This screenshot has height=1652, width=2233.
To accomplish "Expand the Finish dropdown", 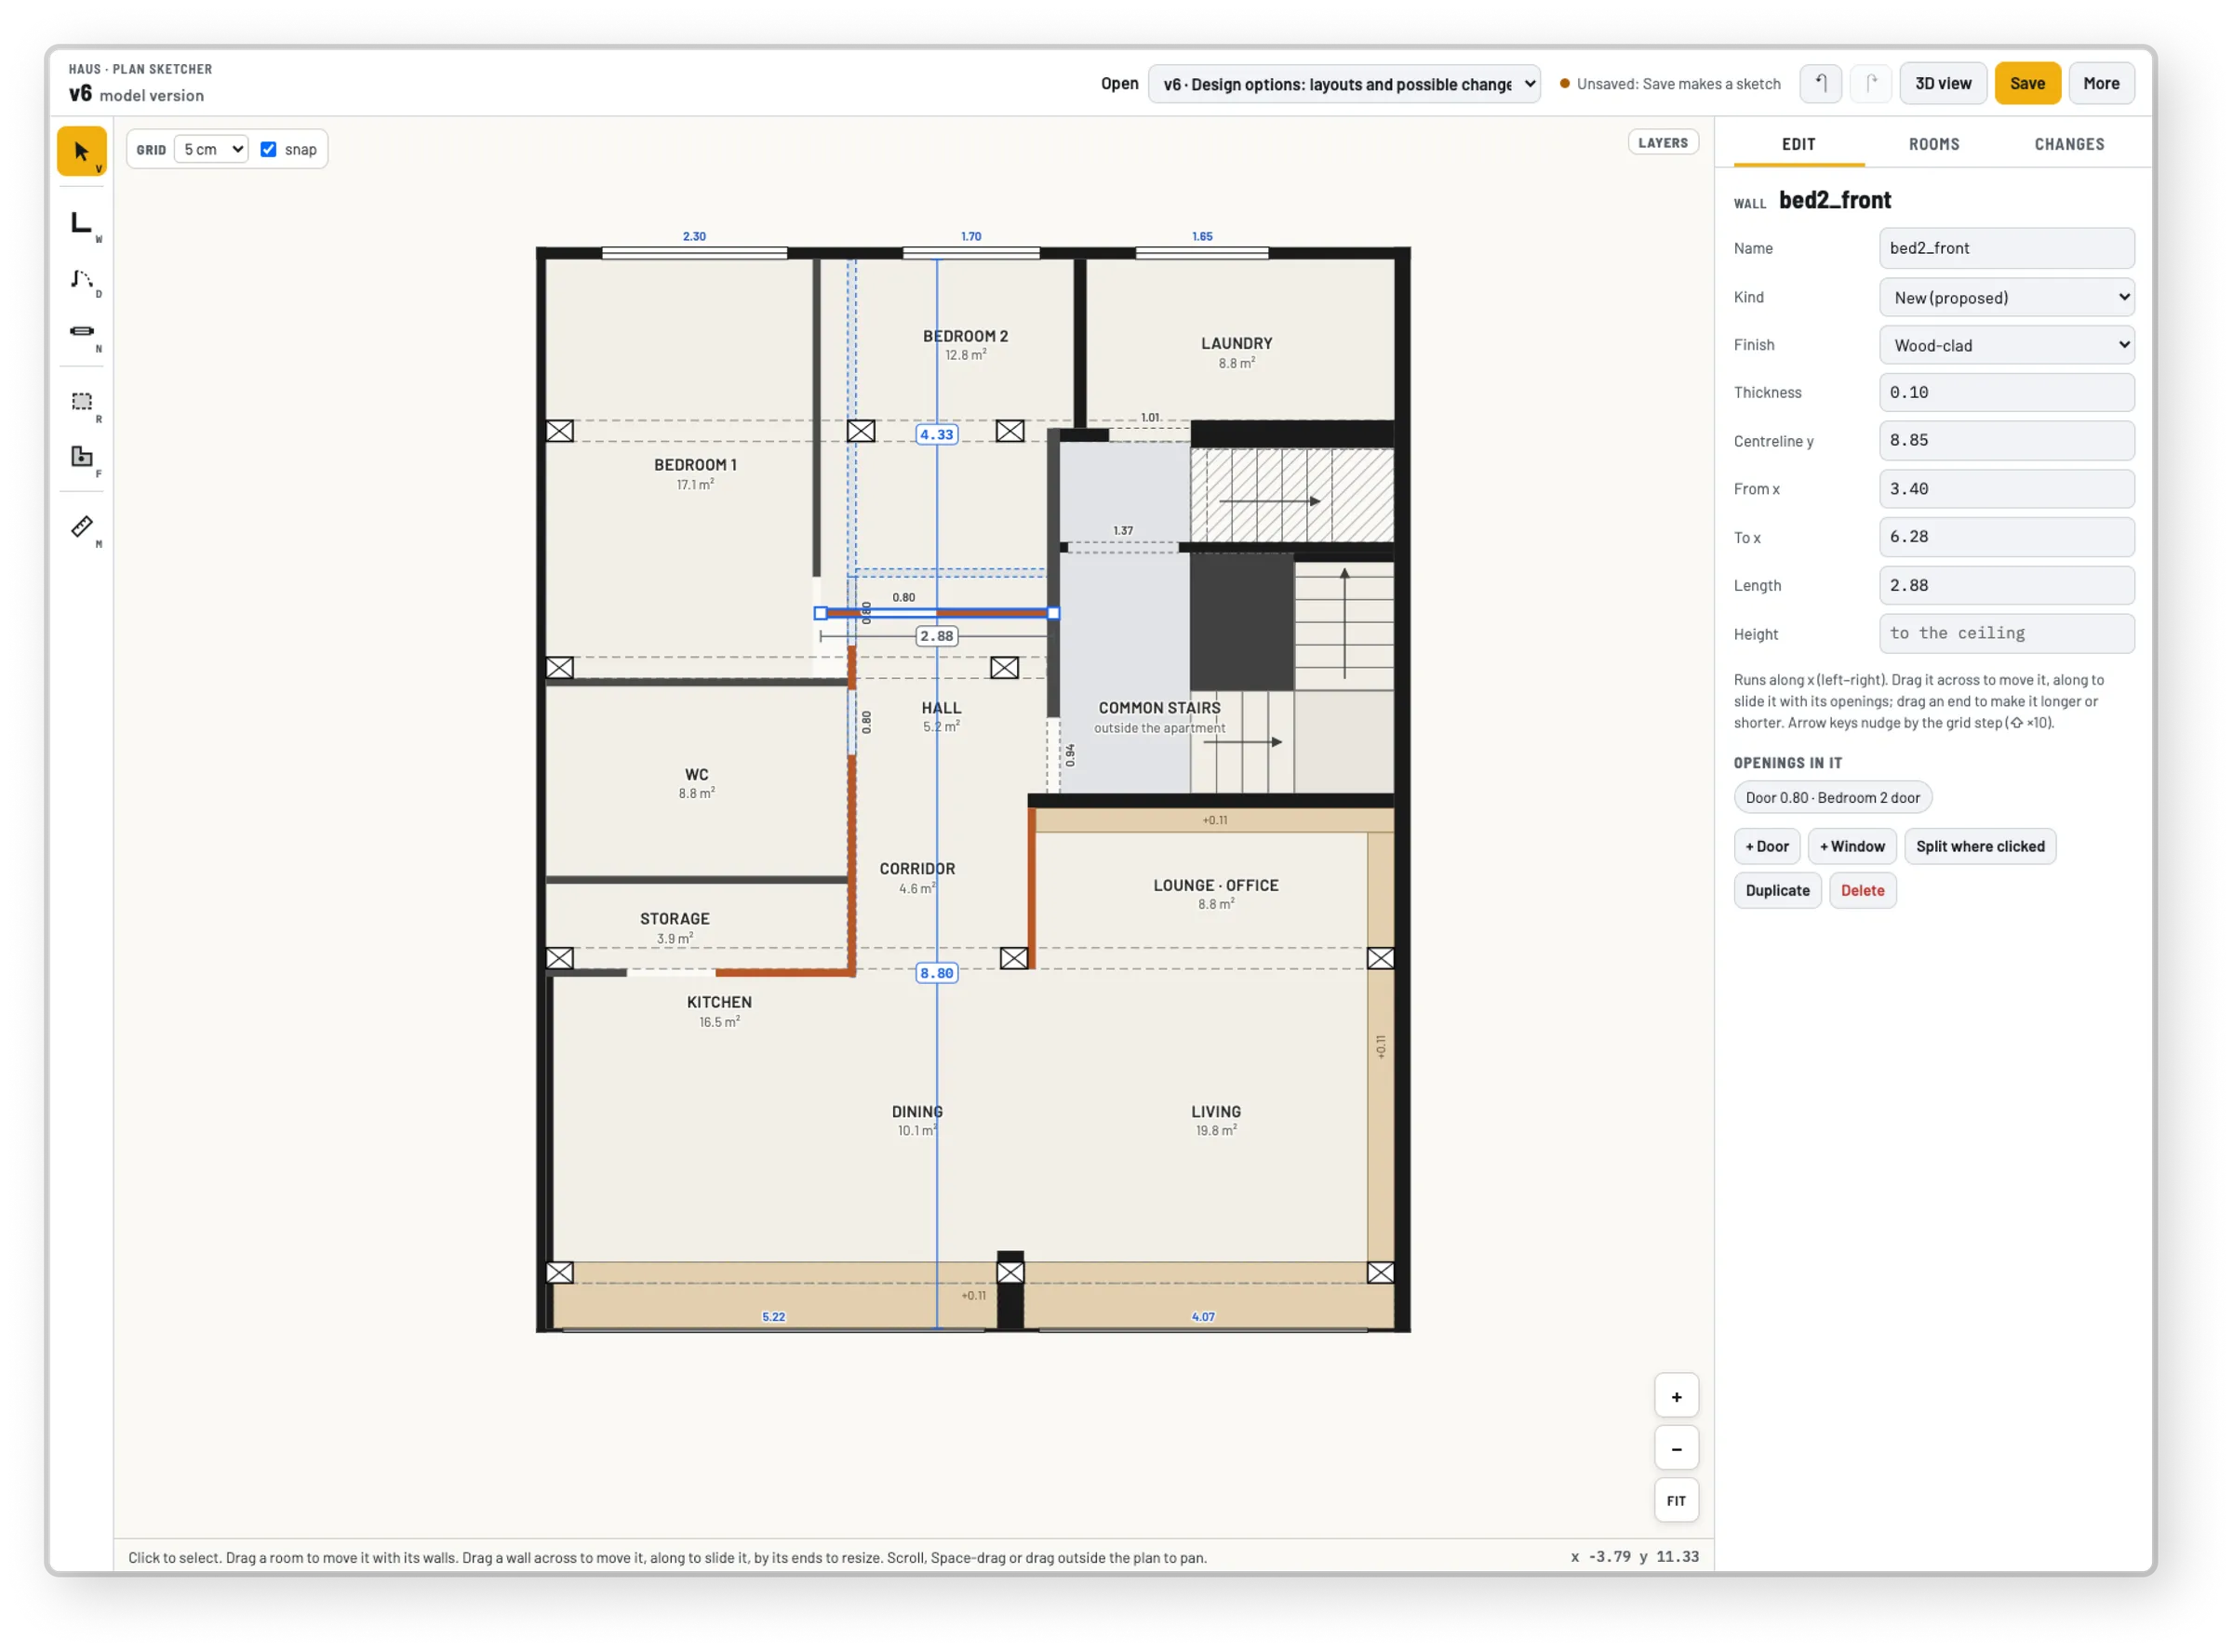I will pyautogui.click(x=2007, y=346).
